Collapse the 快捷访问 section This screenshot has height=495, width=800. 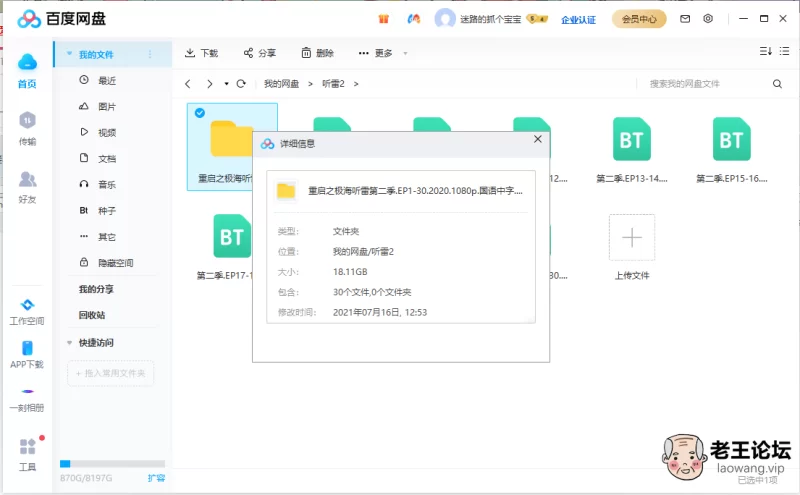[69, 342]
